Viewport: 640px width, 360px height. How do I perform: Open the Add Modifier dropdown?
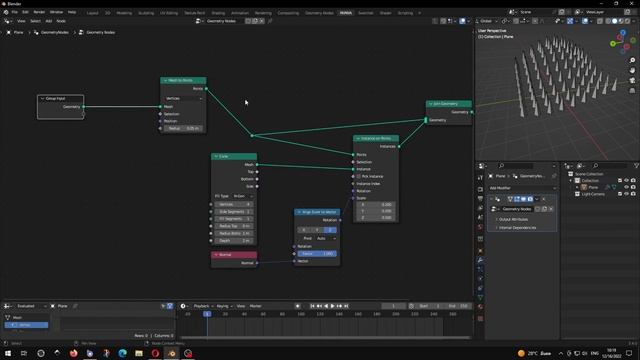[x=522, y=188]
